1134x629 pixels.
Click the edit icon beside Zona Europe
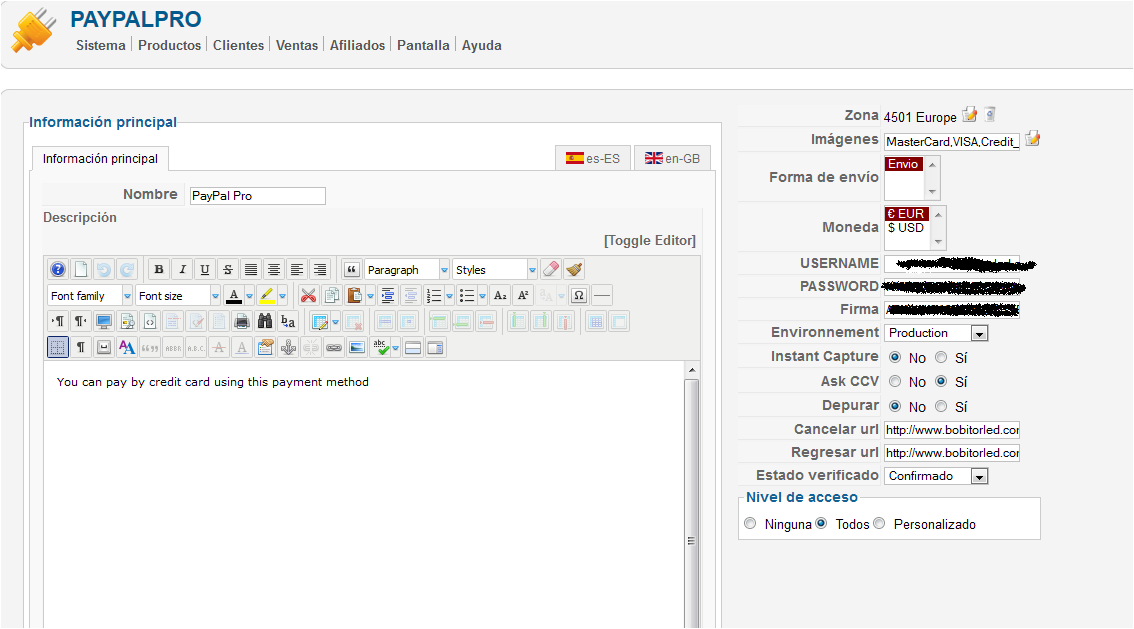(969, 115)
